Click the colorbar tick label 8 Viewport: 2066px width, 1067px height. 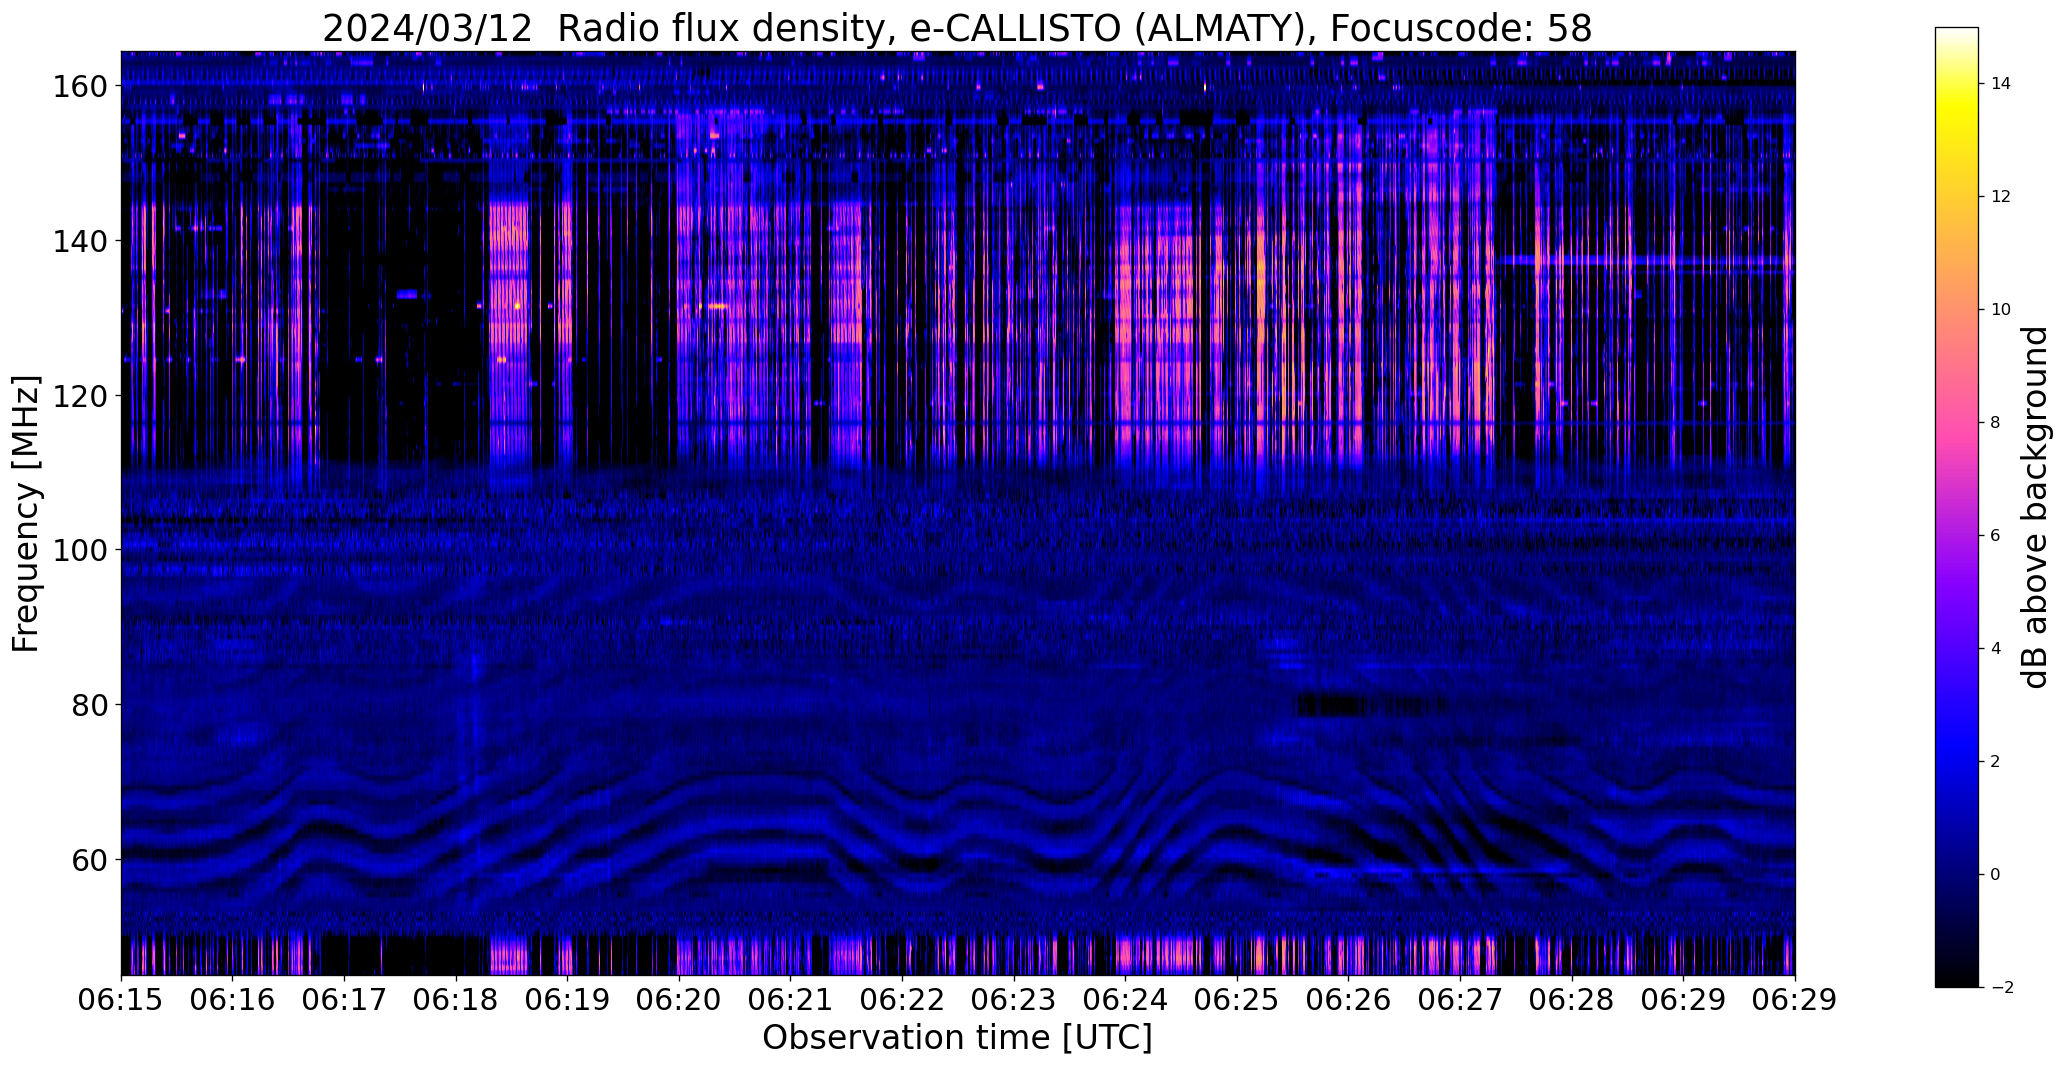click(x=1995, y=423)
